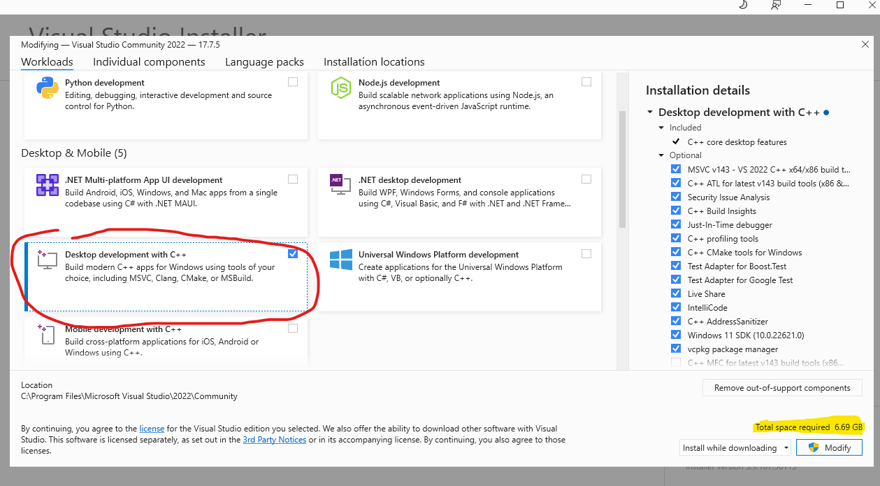Uncheck Live Share option
Viewport: 880px width, 486px height.
point(676,293)
